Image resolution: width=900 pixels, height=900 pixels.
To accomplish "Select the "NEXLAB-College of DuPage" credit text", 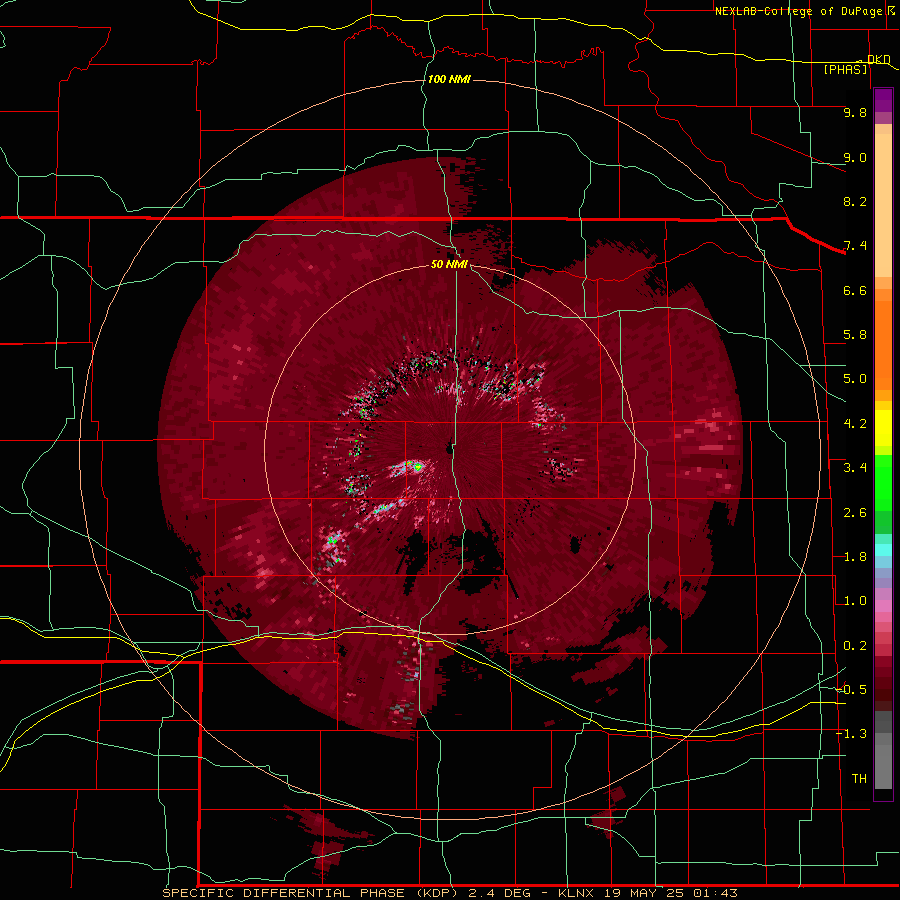I will [x=798, y=11].
